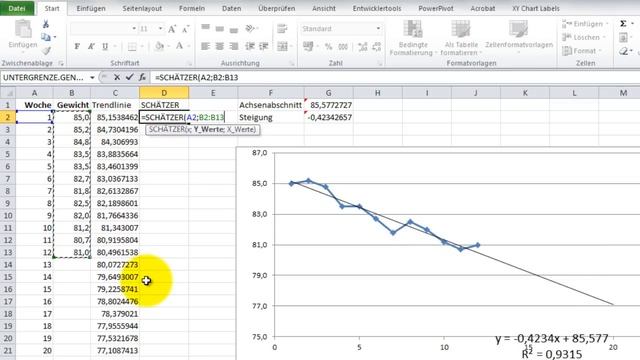Open the name box dropdown arrow
The height and width of the screenshot is (360, 640).
click(x=92, y=78)
